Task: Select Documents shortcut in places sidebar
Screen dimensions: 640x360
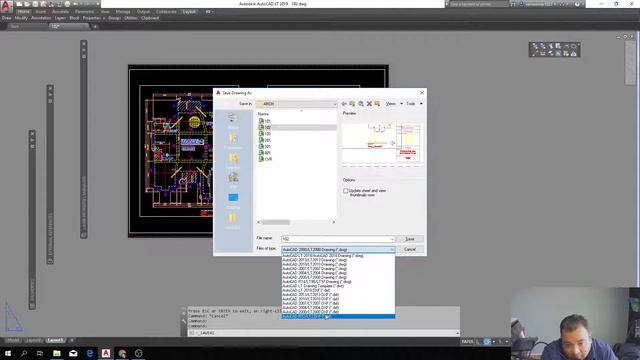Action: pos(233,140)
